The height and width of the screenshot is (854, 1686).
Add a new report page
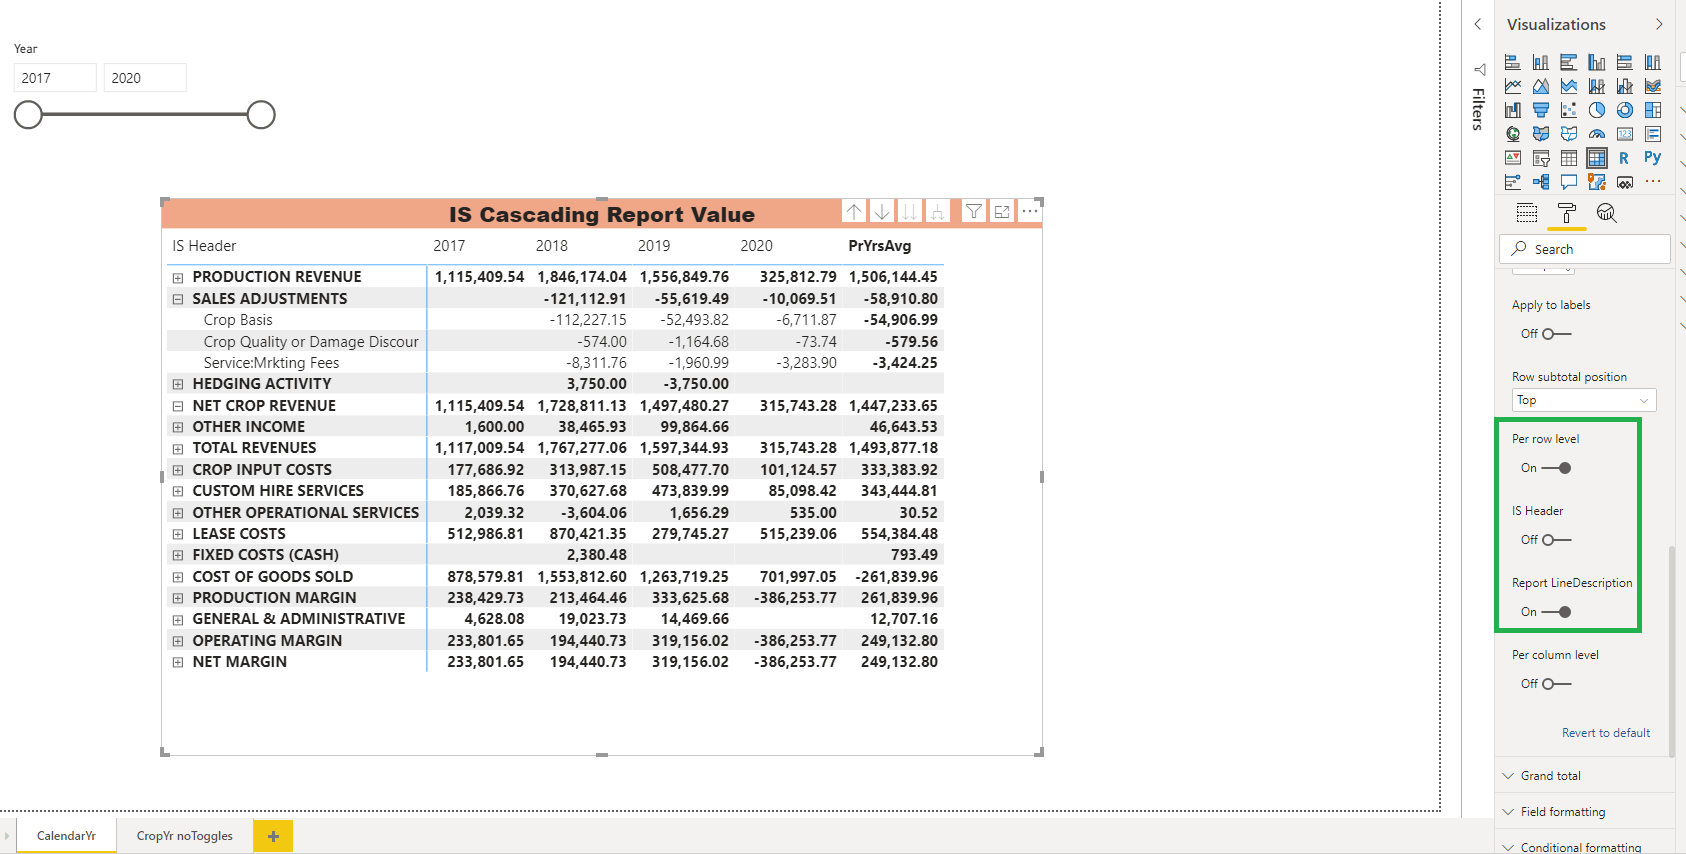pyautogui.click(x=273, y=836)
